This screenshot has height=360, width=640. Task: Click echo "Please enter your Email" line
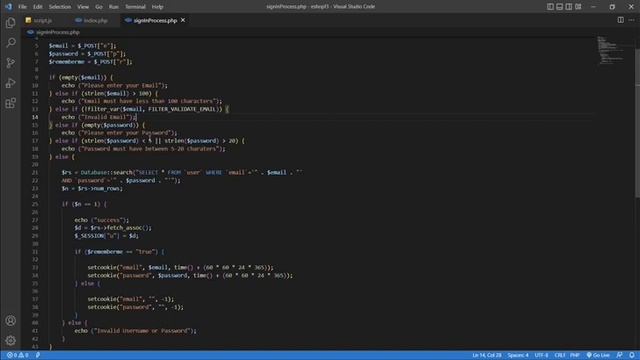(115, 85)
